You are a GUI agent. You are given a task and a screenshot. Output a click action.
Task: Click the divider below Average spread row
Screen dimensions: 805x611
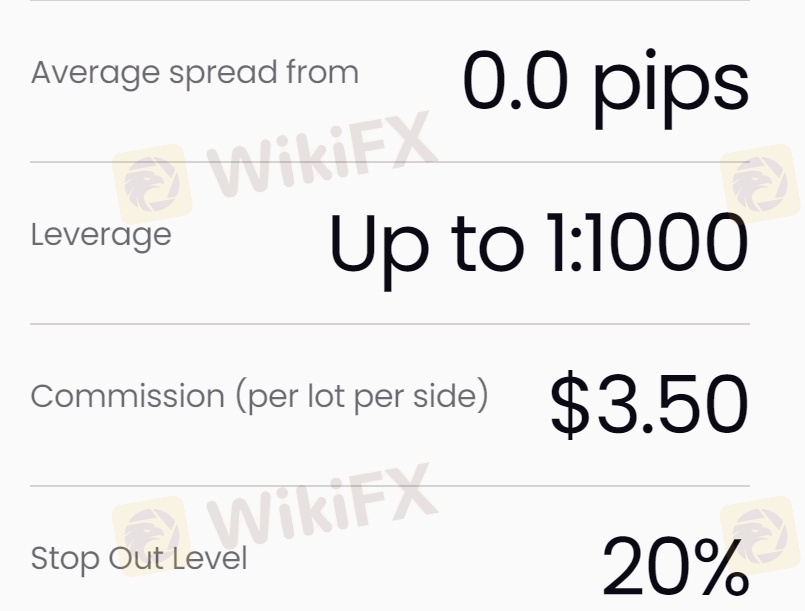[390, 162]
